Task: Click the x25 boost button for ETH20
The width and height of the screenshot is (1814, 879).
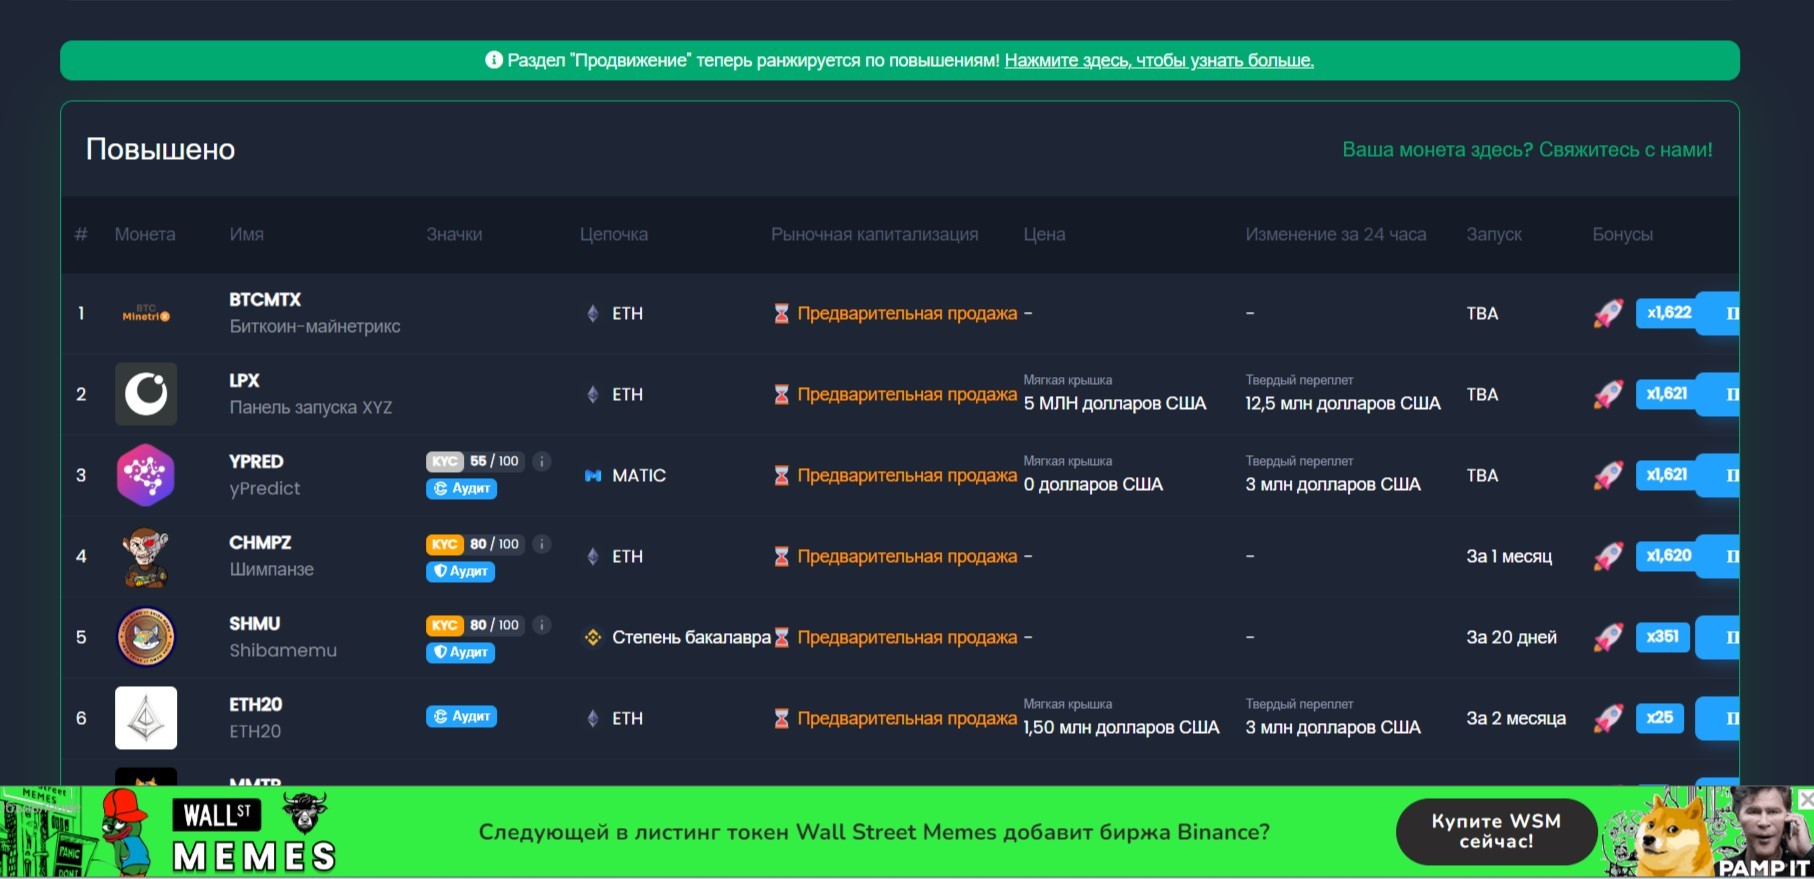Action: tap(1660, 718)
